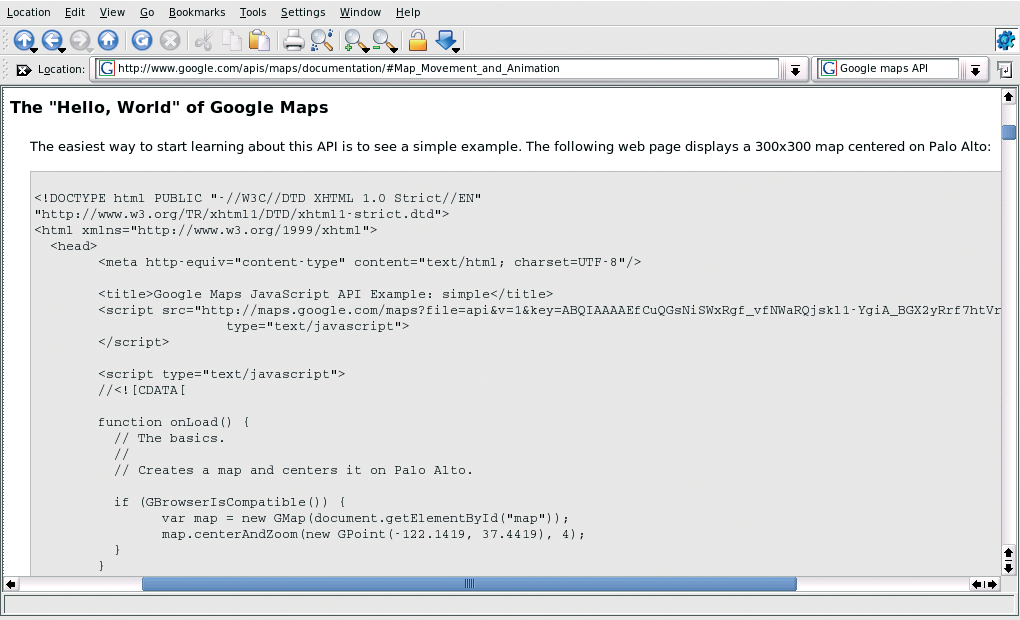This screenshot has width=1020, height=620.
Task: Expand the search box dropdown arrow
Action: (x=975, y=70)
